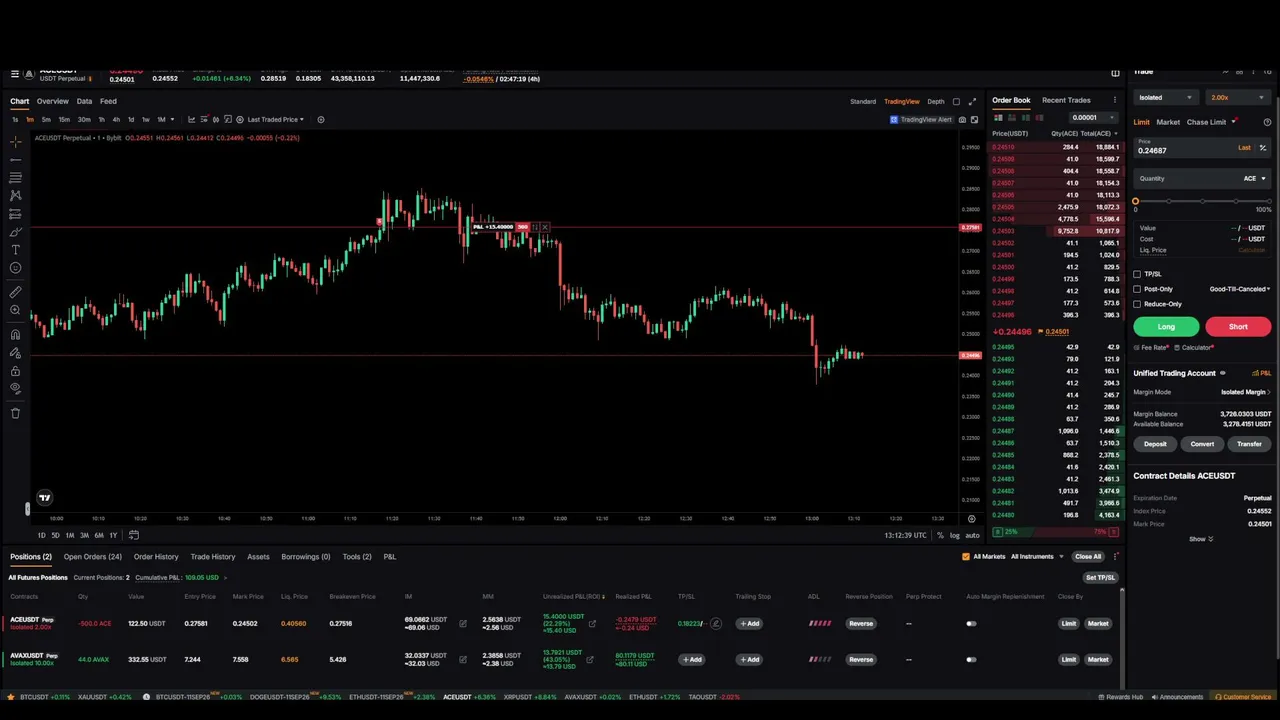Open the All Instruments filter dropdown
This screenshot has width=1280, height=720.
click(x=1035, y=557)
